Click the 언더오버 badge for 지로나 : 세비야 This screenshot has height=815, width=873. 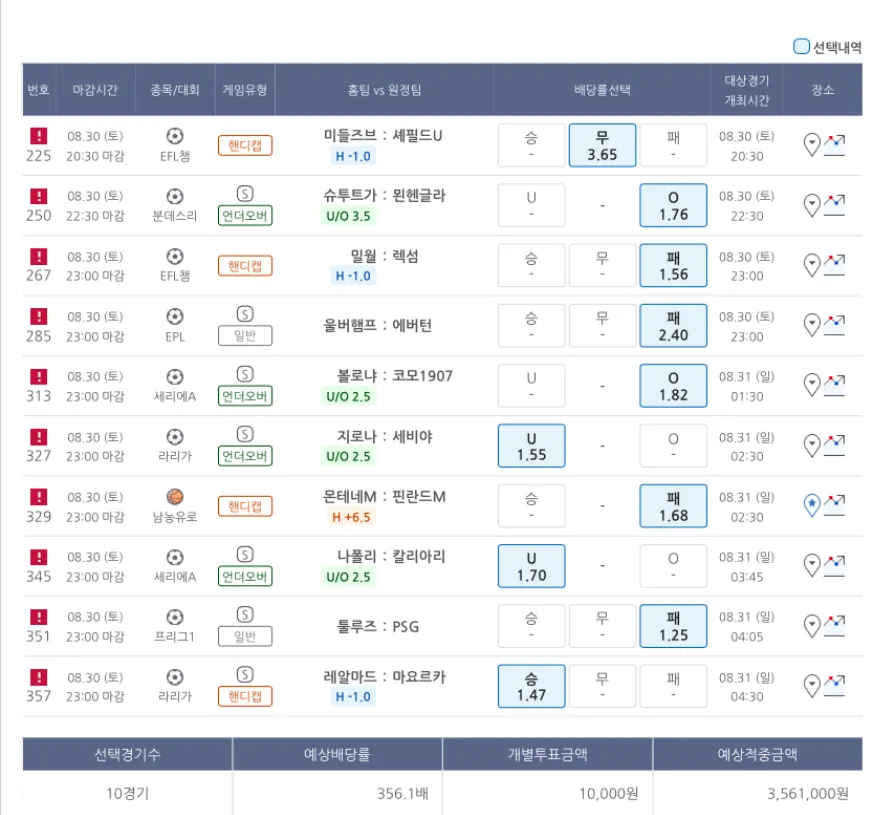click(x=245, y=457)
